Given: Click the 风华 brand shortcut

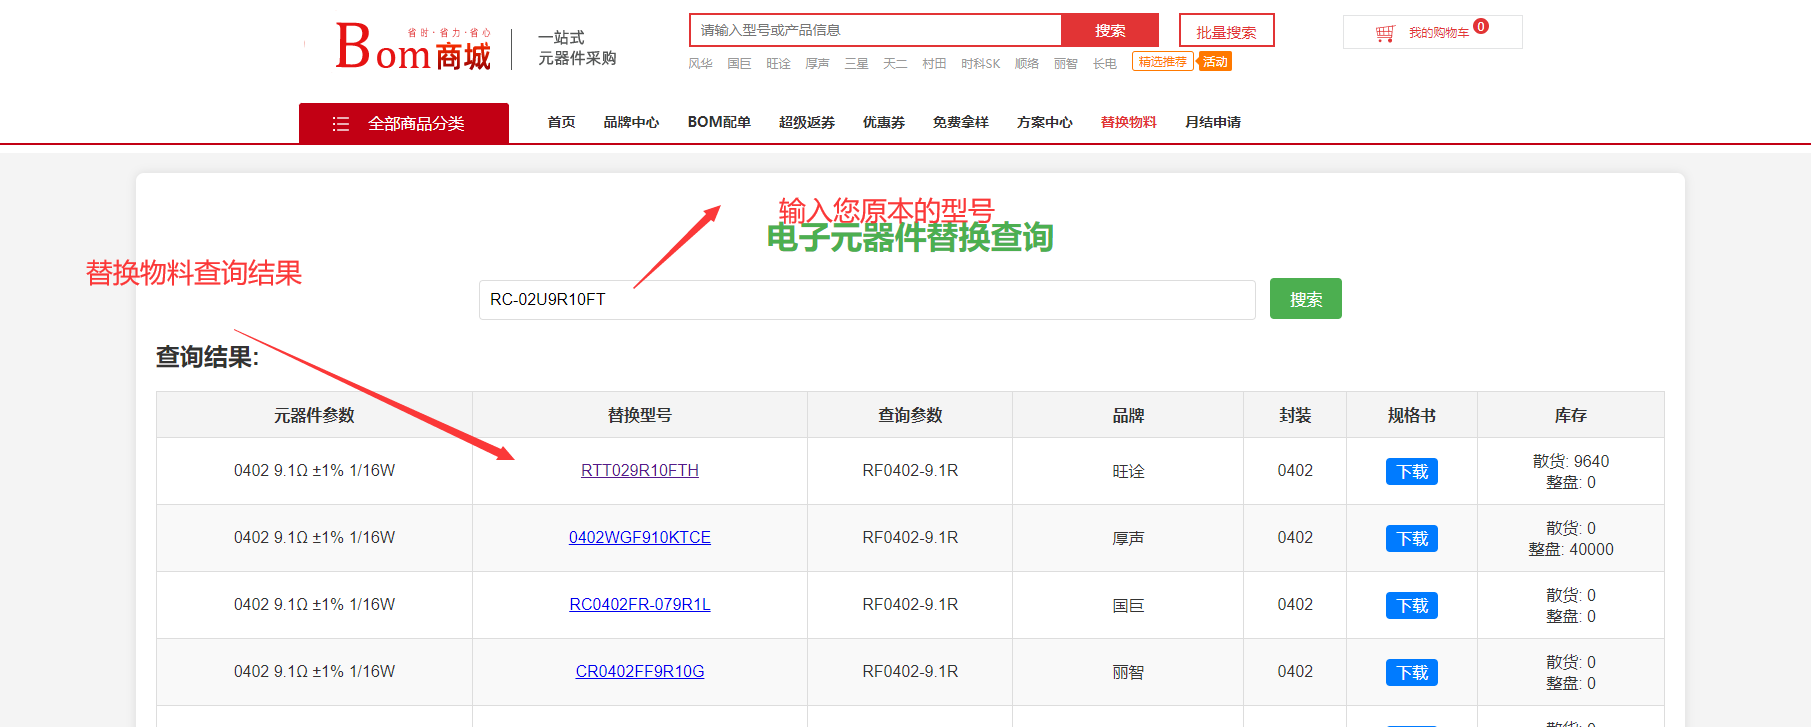Looking at the screenshot, I should click(x=700, y=63).
